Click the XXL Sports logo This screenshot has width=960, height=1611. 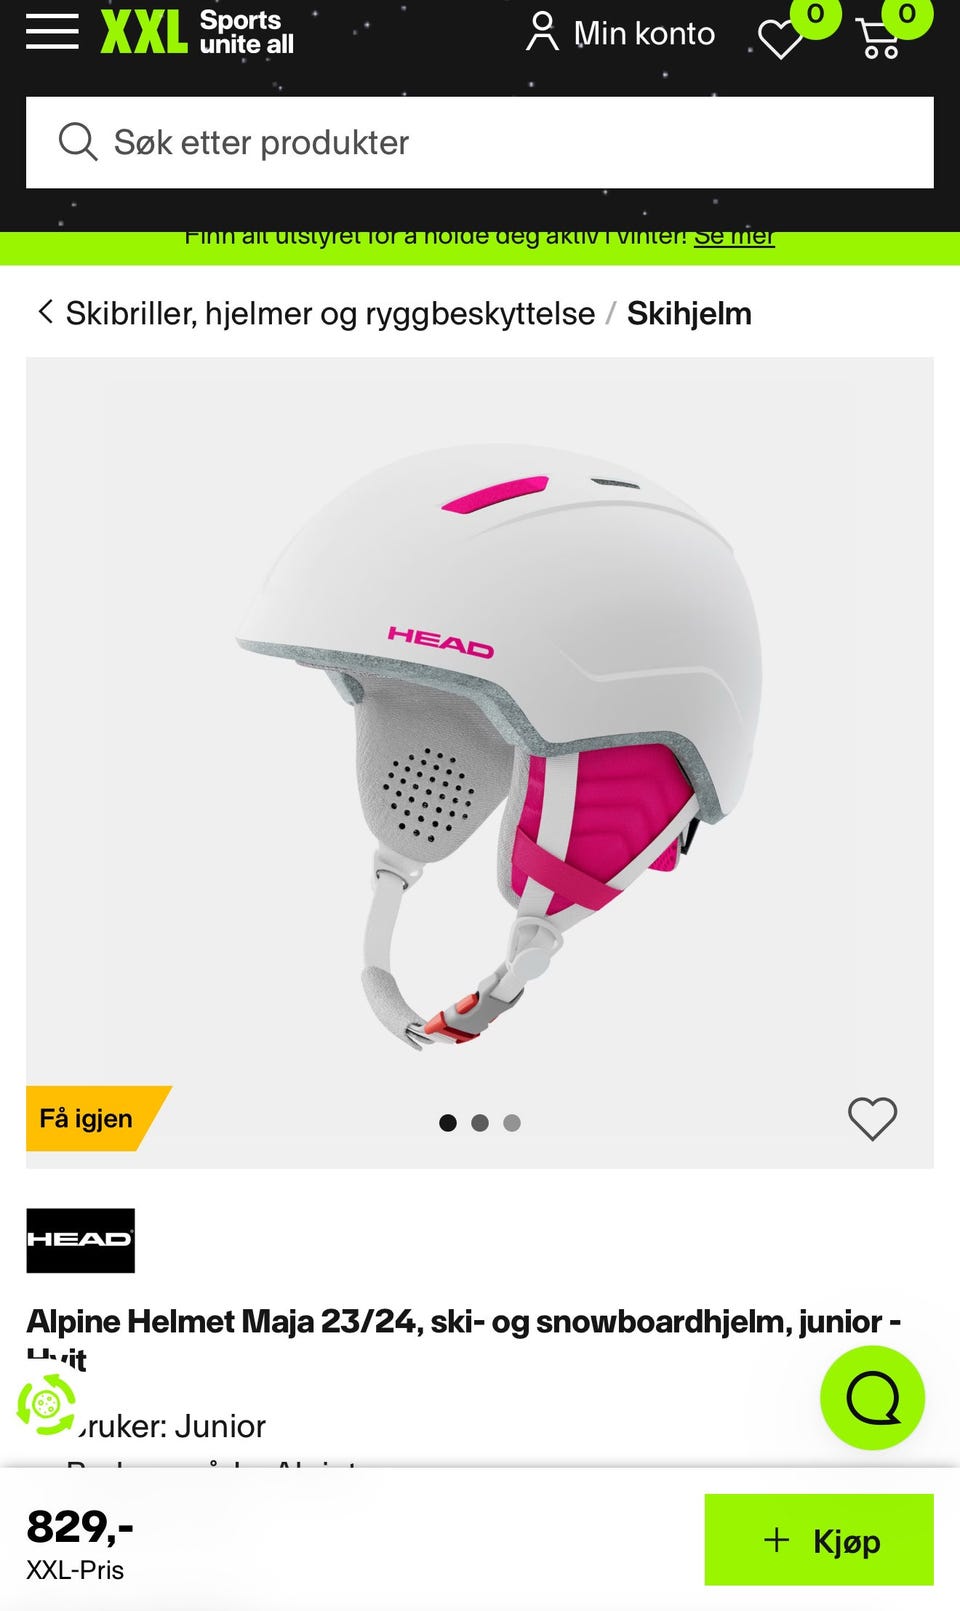tap(197, 32)
